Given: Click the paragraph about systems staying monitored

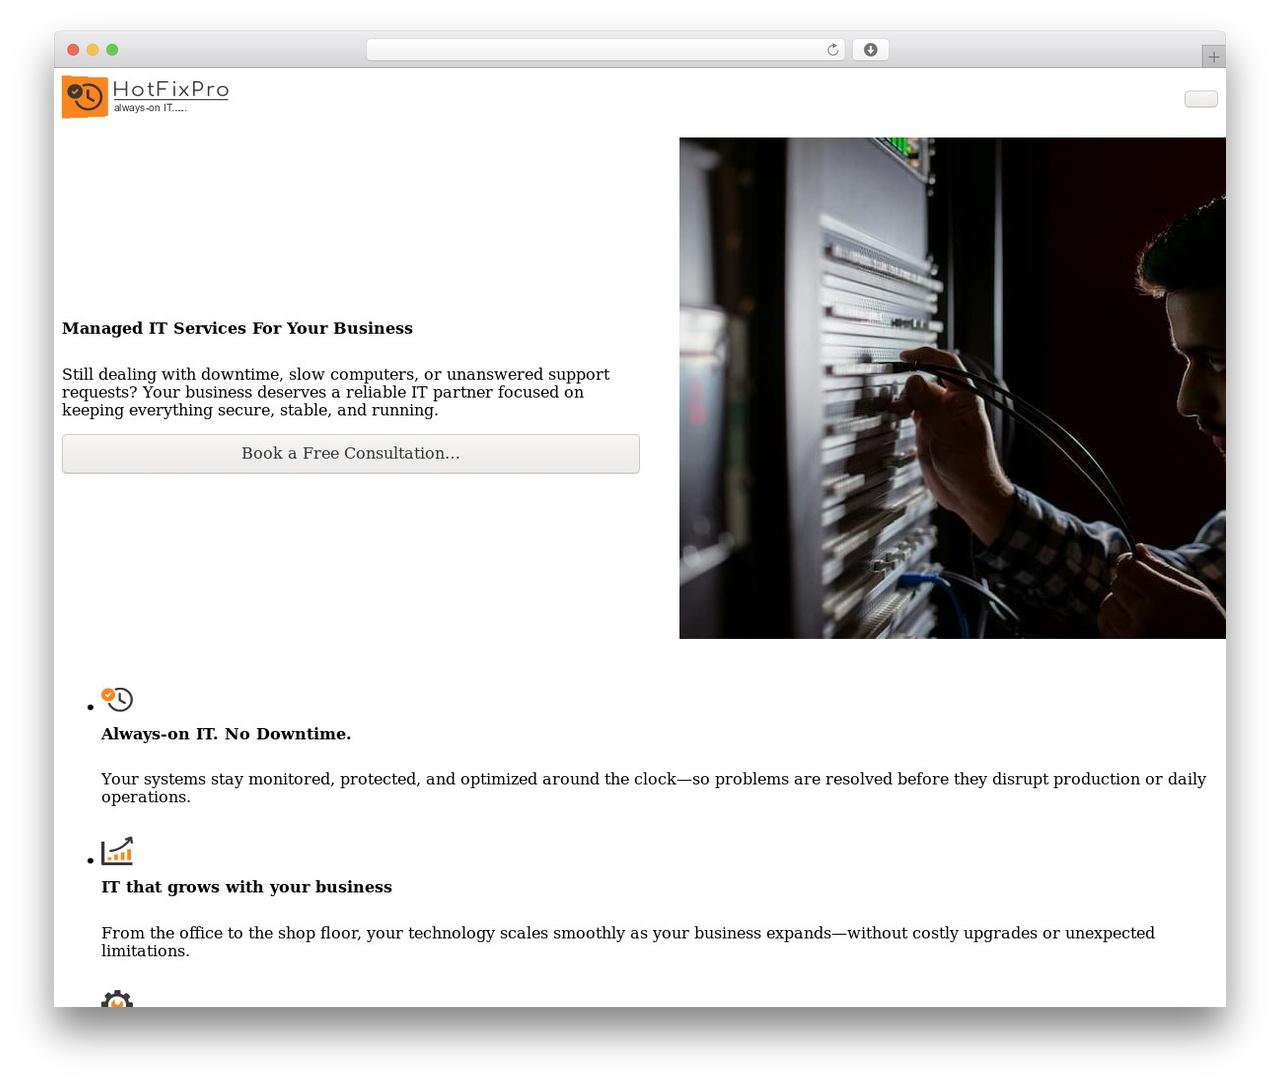Looking at the screenshot, I should pyautogui.click(x=653, y=788).
